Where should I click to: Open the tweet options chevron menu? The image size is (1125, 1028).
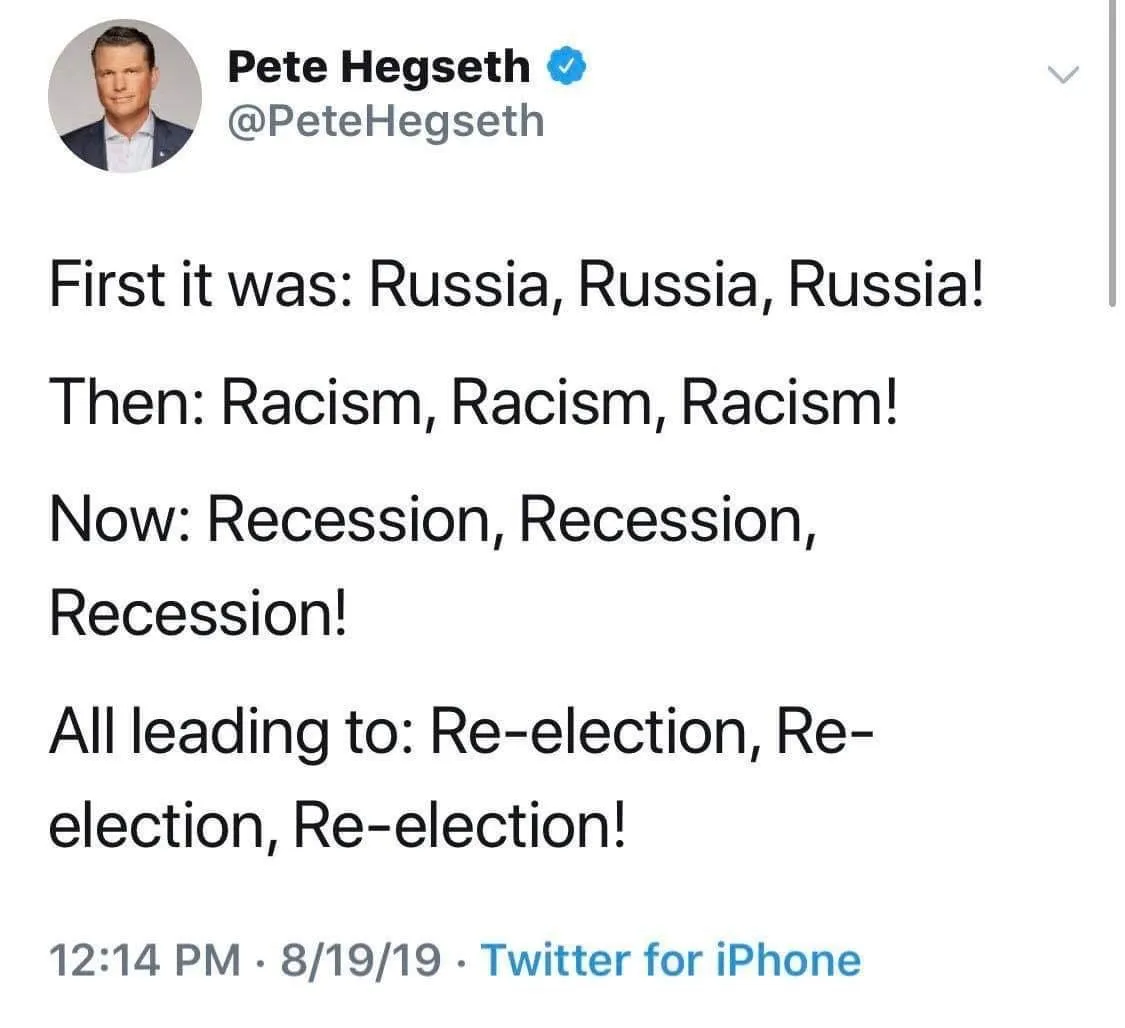tap(1063, 74)
